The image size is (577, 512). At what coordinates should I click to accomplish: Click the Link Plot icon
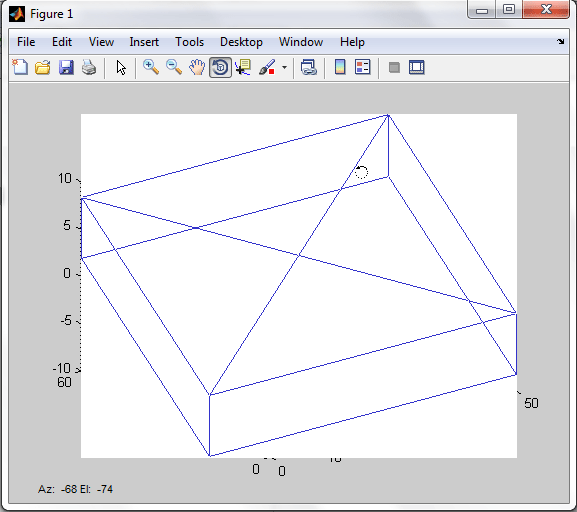point(308,67)
